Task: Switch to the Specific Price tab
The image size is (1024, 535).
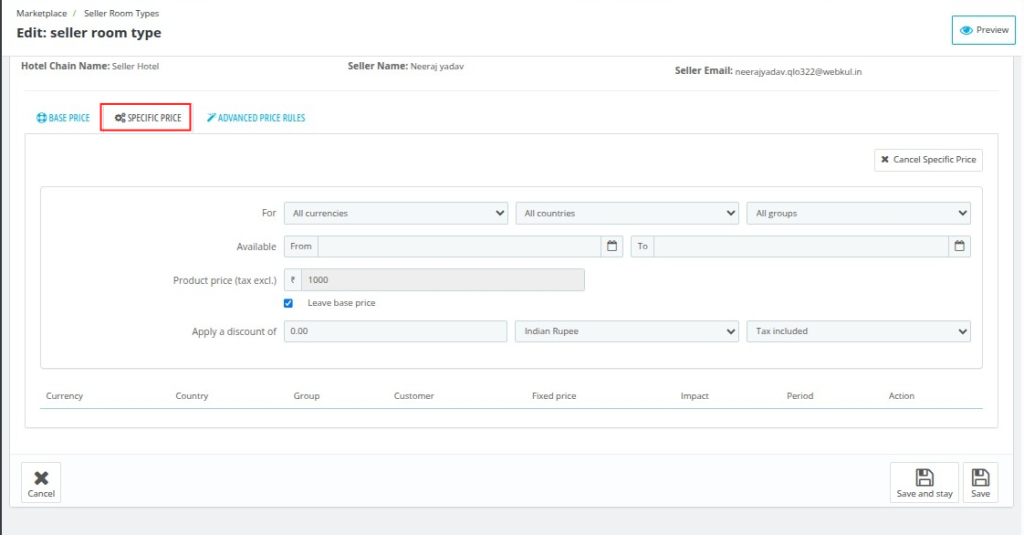Action: 148,118
